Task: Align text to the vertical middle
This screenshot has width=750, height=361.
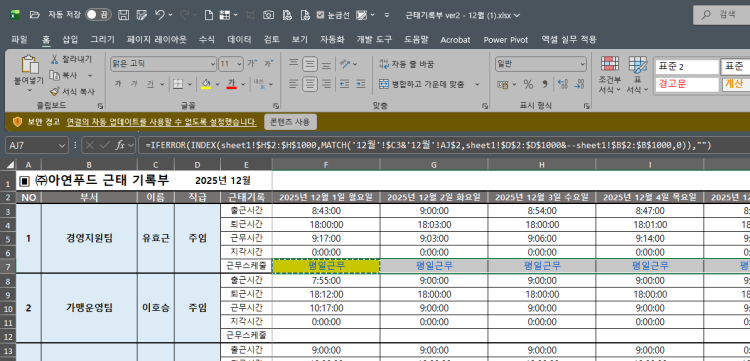Action: click(310, 64)
